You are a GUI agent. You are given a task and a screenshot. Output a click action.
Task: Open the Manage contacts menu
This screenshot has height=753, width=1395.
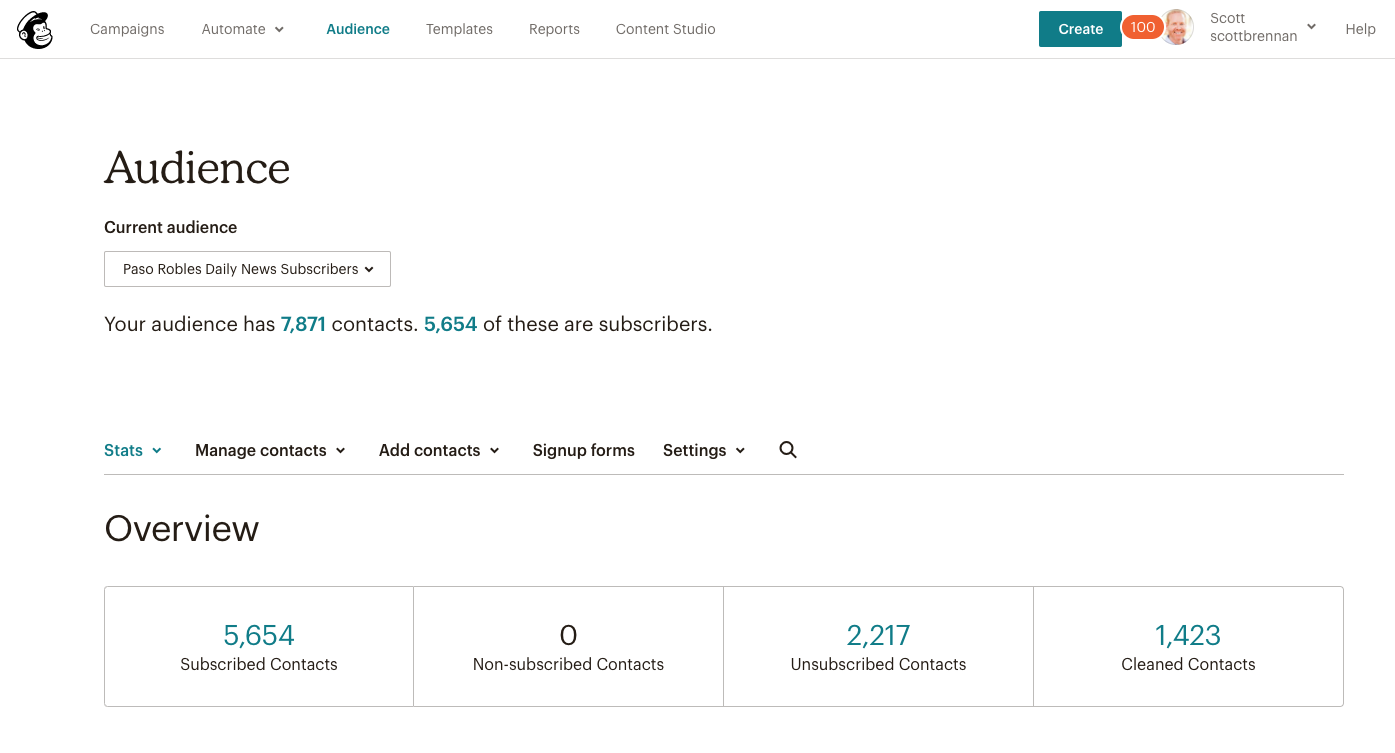270,450
